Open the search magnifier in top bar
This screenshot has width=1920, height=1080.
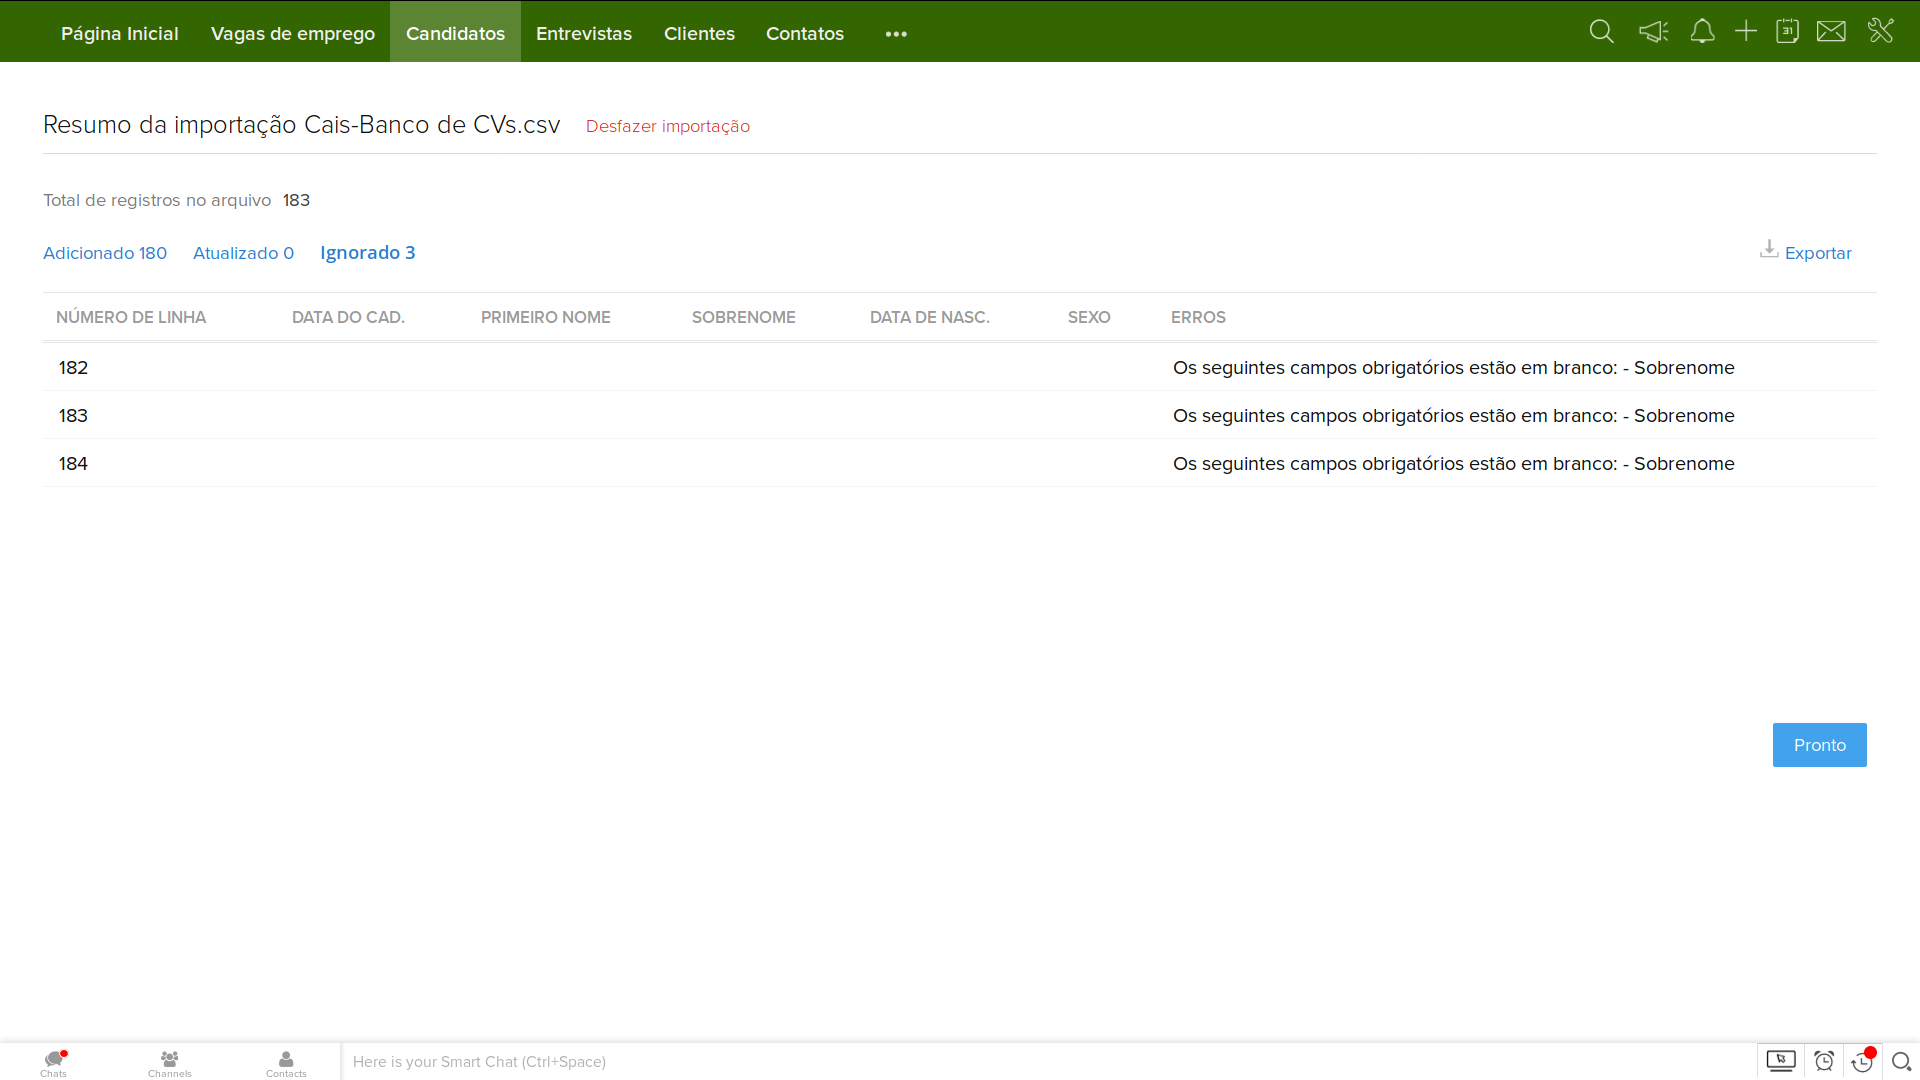(1601, 32)
